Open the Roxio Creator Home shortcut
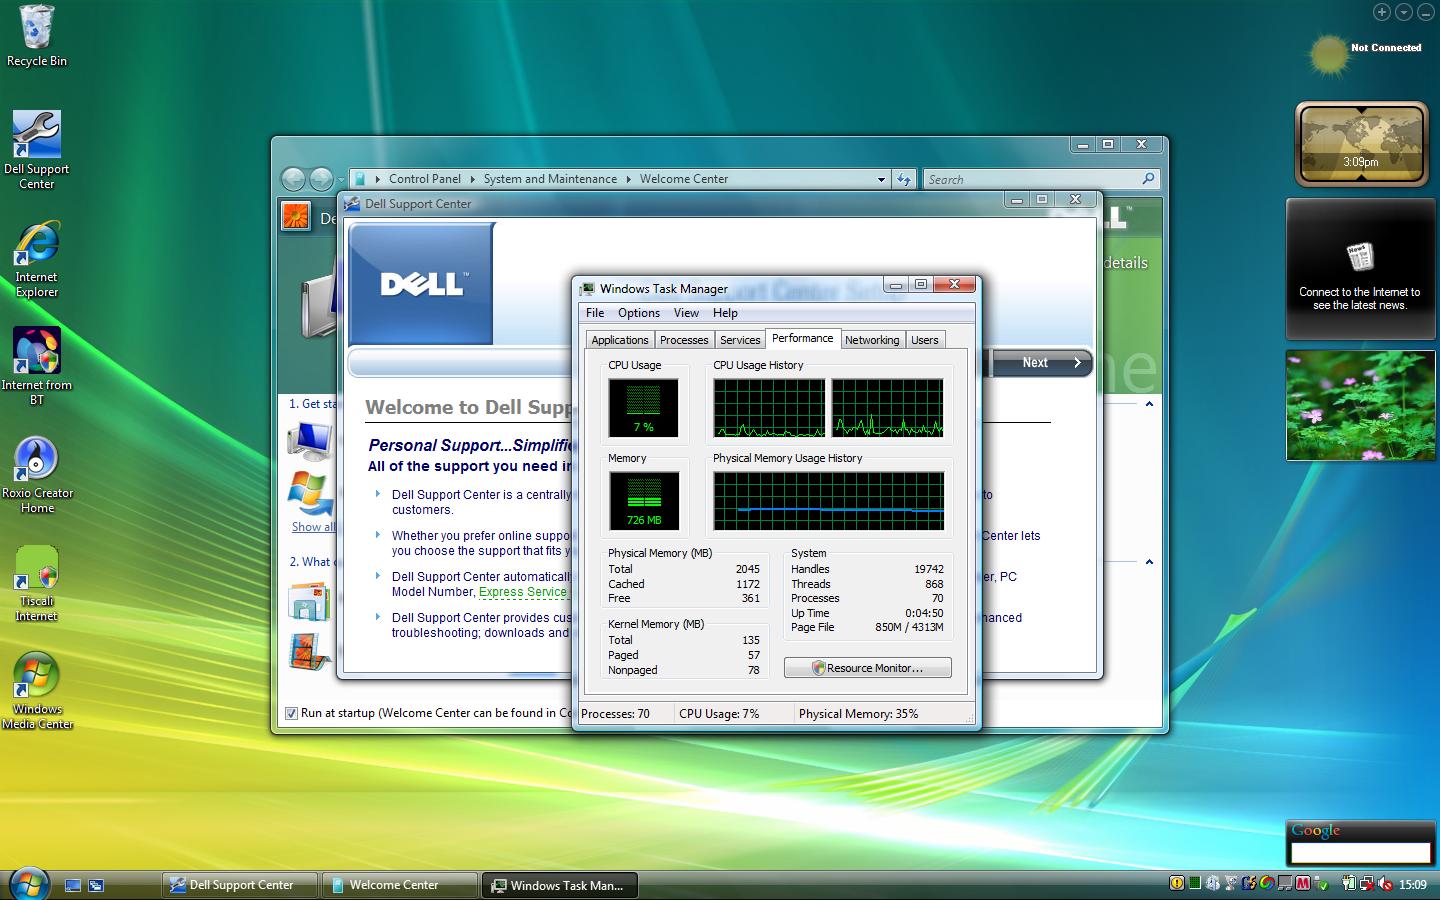 (x=37, y=474)
